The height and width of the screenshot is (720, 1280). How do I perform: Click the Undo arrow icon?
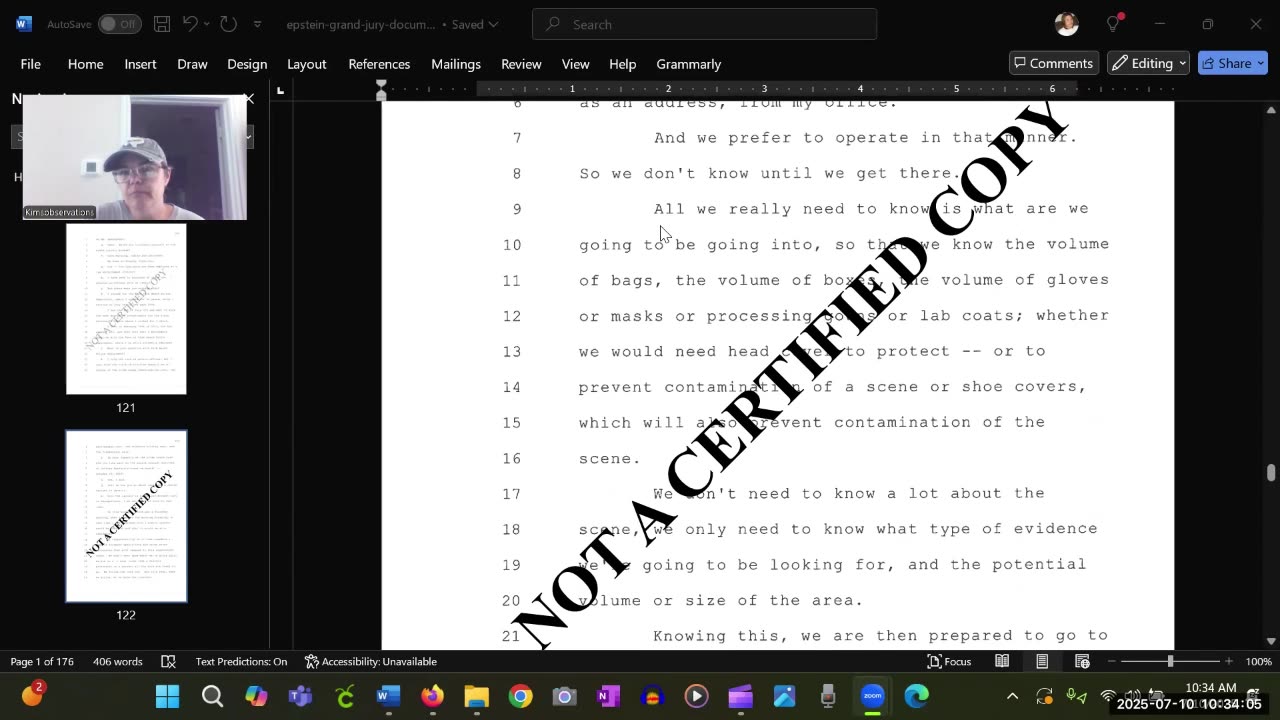pos(191,24)
